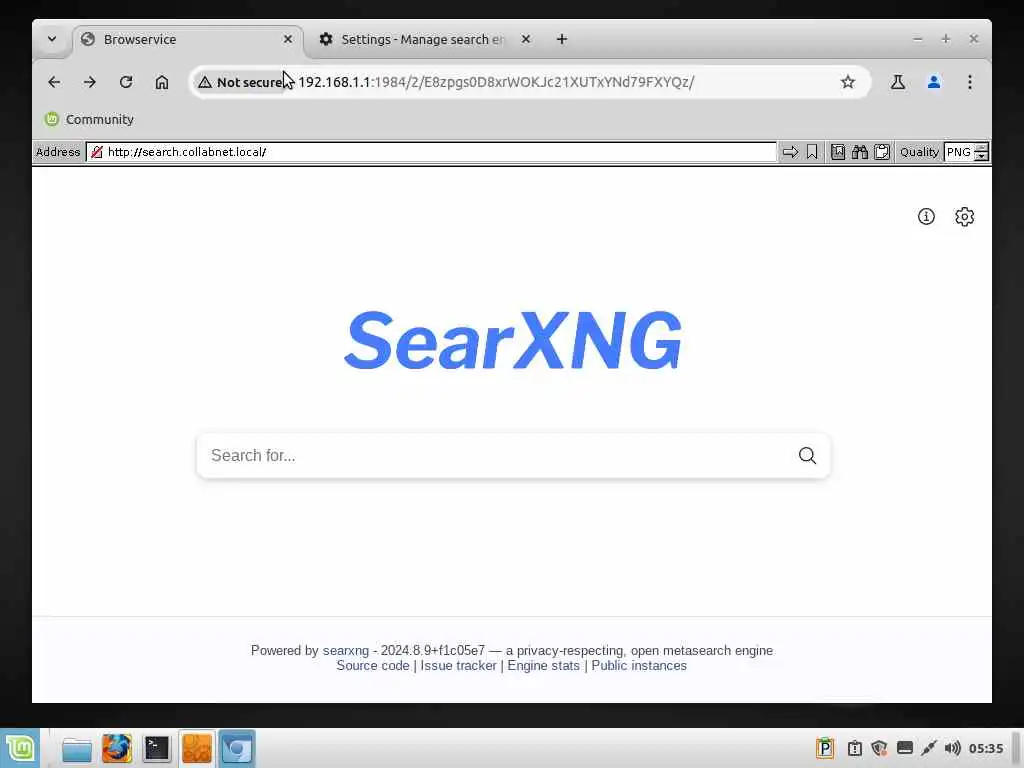Open the file manager in taskbar
This screenshot has height=768, width=1024.
77,749
